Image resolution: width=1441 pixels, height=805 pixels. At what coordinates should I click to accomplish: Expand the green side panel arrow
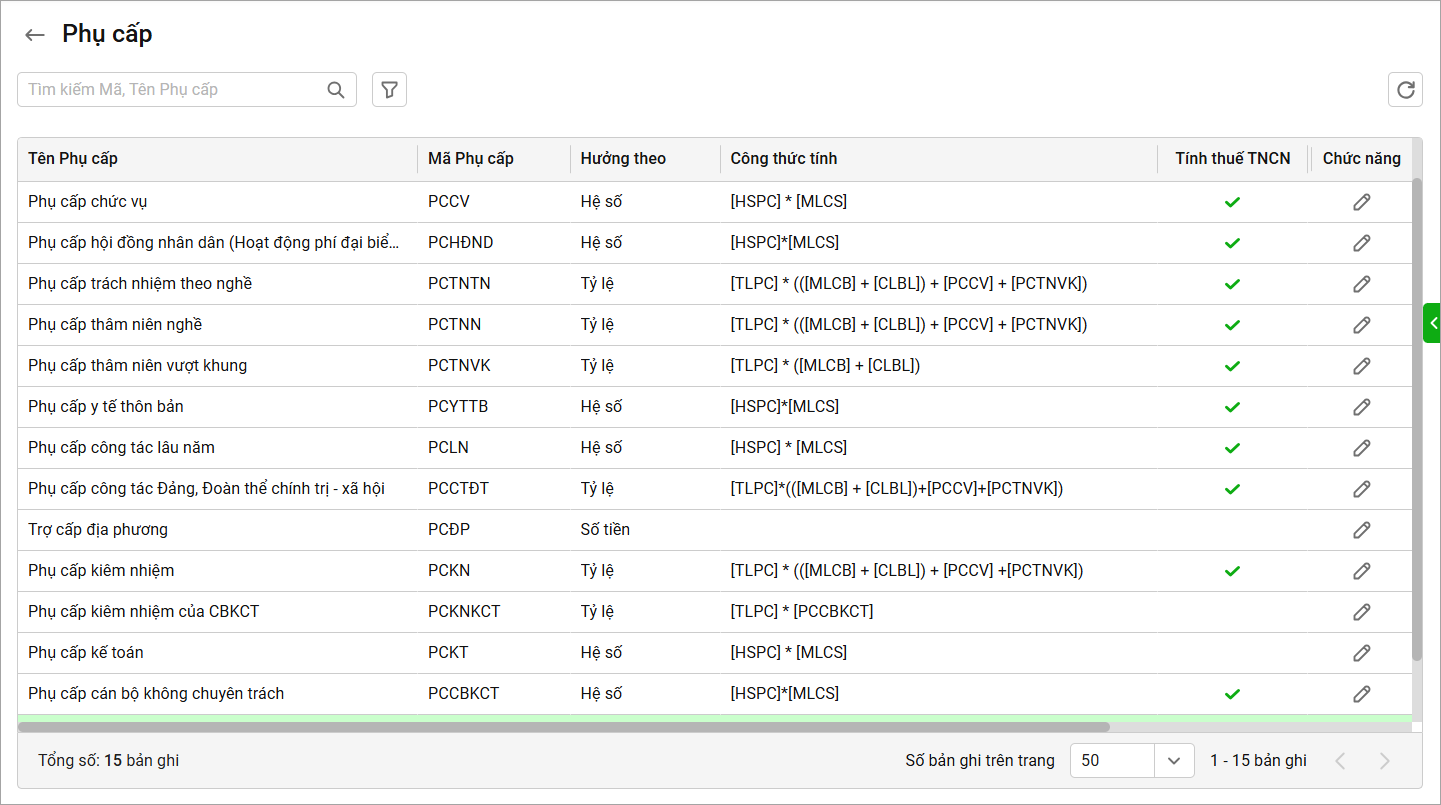pos(1432,323)
